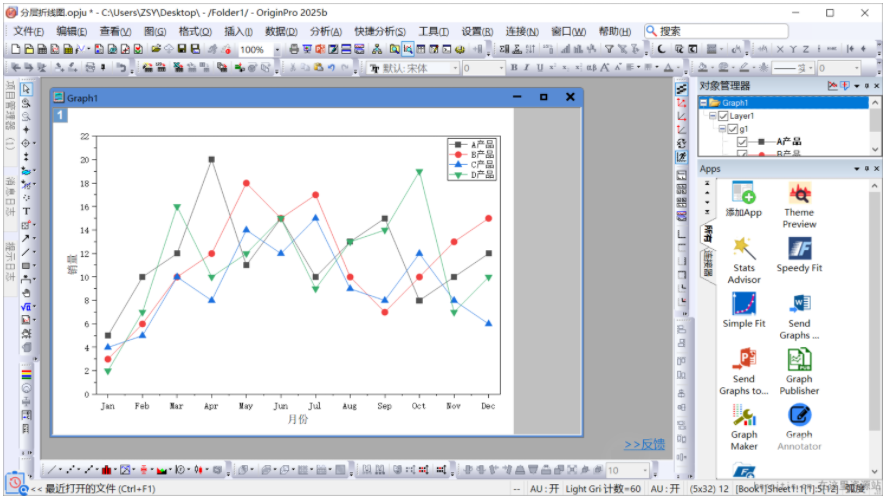The image size is (885, 498).
Task: Click the >>反馈 feedback link
Action: [644, 444]
